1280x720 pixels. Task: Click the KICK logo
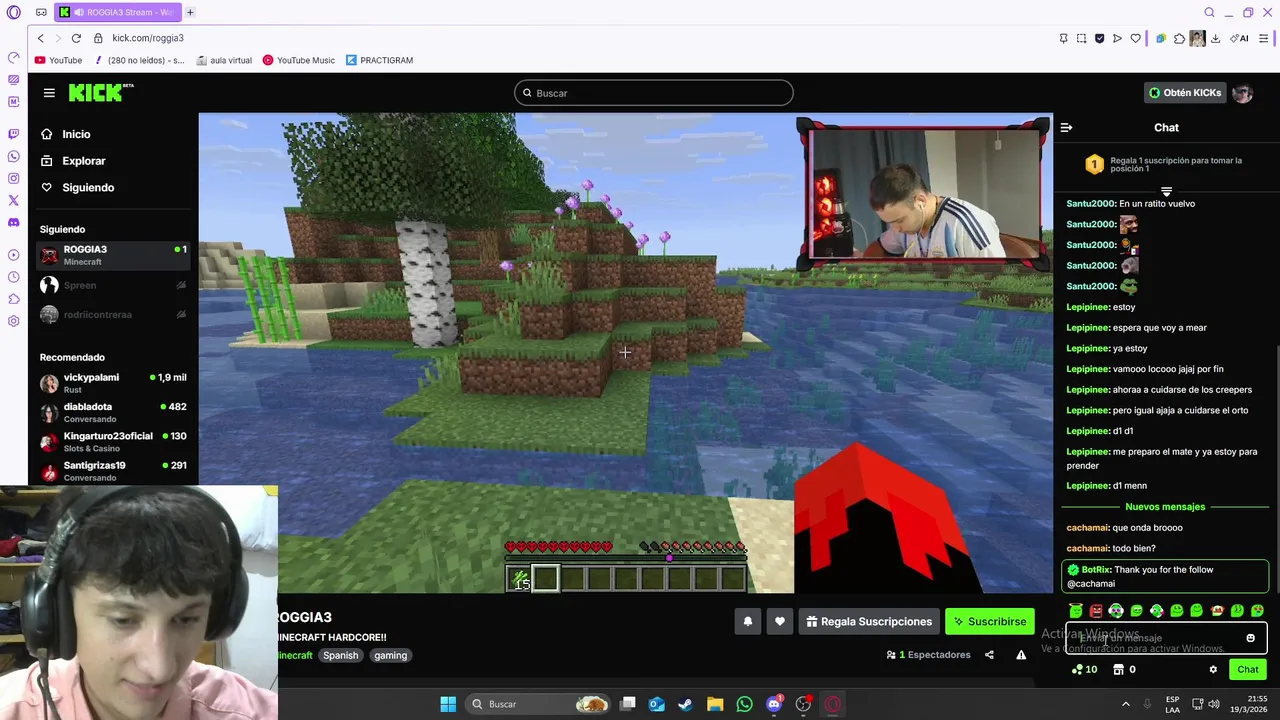(100, 93)
